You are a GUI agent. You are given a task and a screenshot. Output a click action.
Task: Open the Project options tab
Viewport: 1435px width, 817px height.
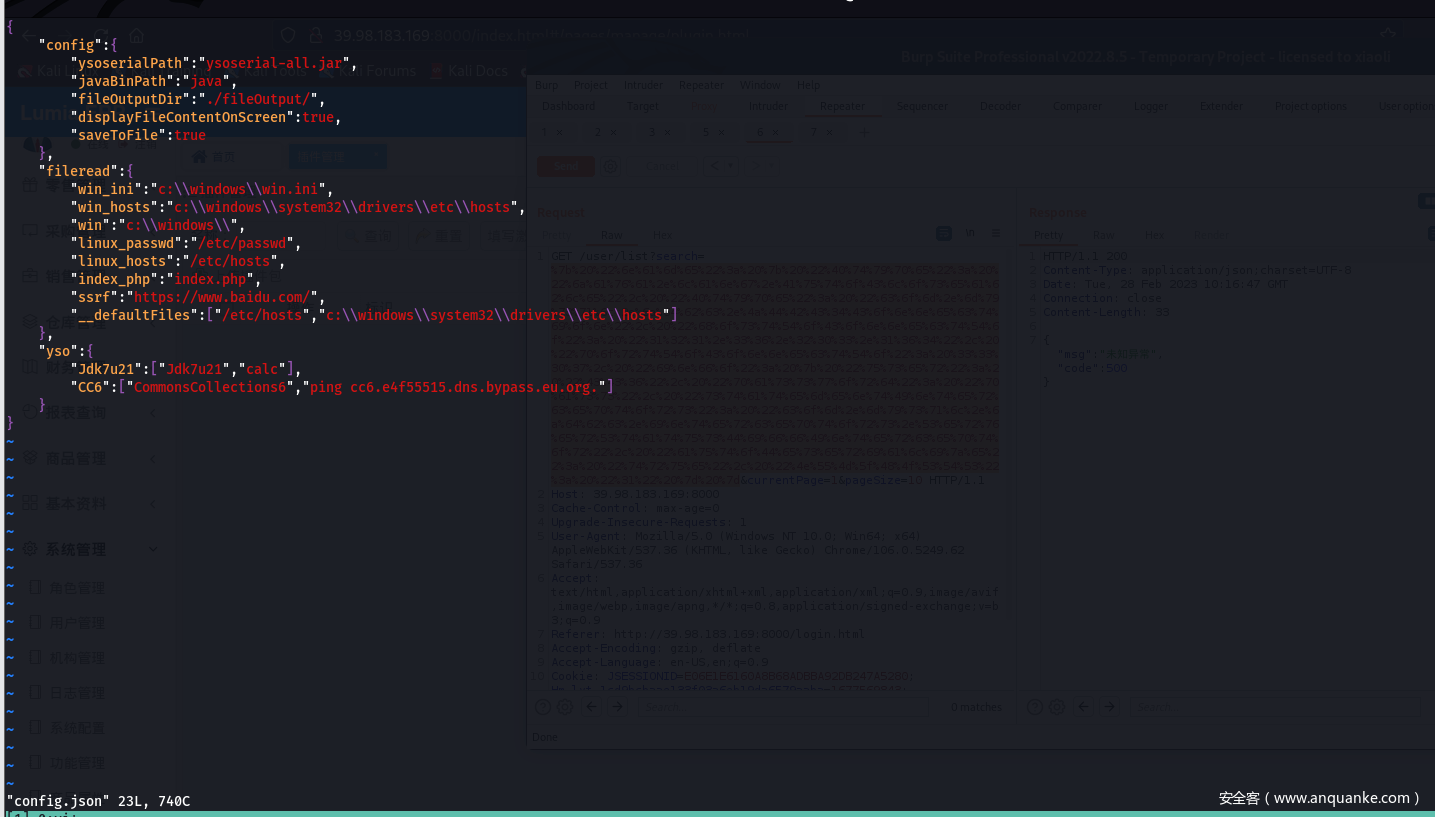tap(1310, 106)
